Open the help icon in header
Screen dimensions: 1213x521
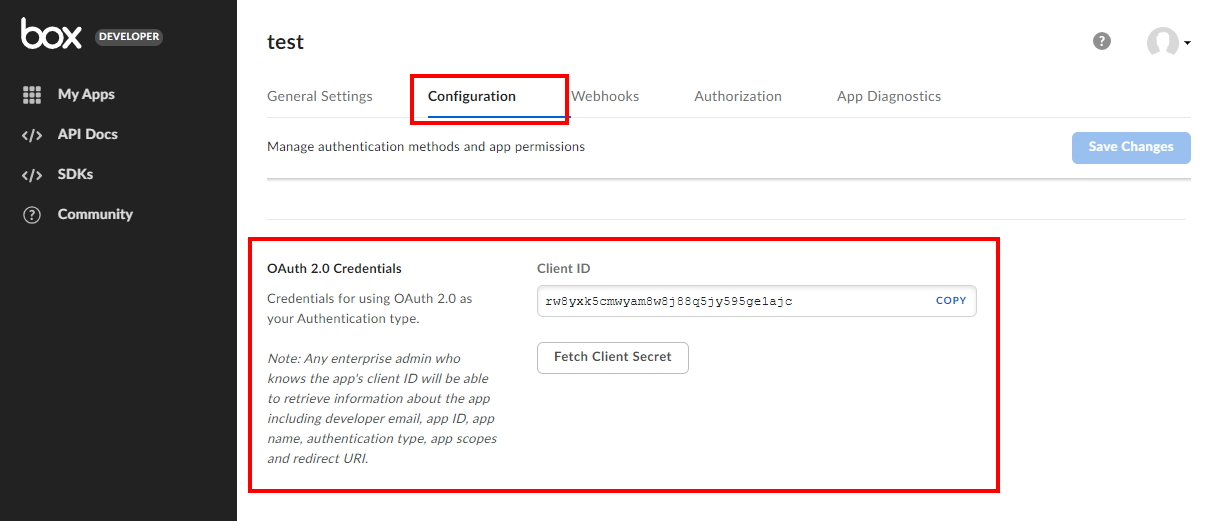[1102, 41]
